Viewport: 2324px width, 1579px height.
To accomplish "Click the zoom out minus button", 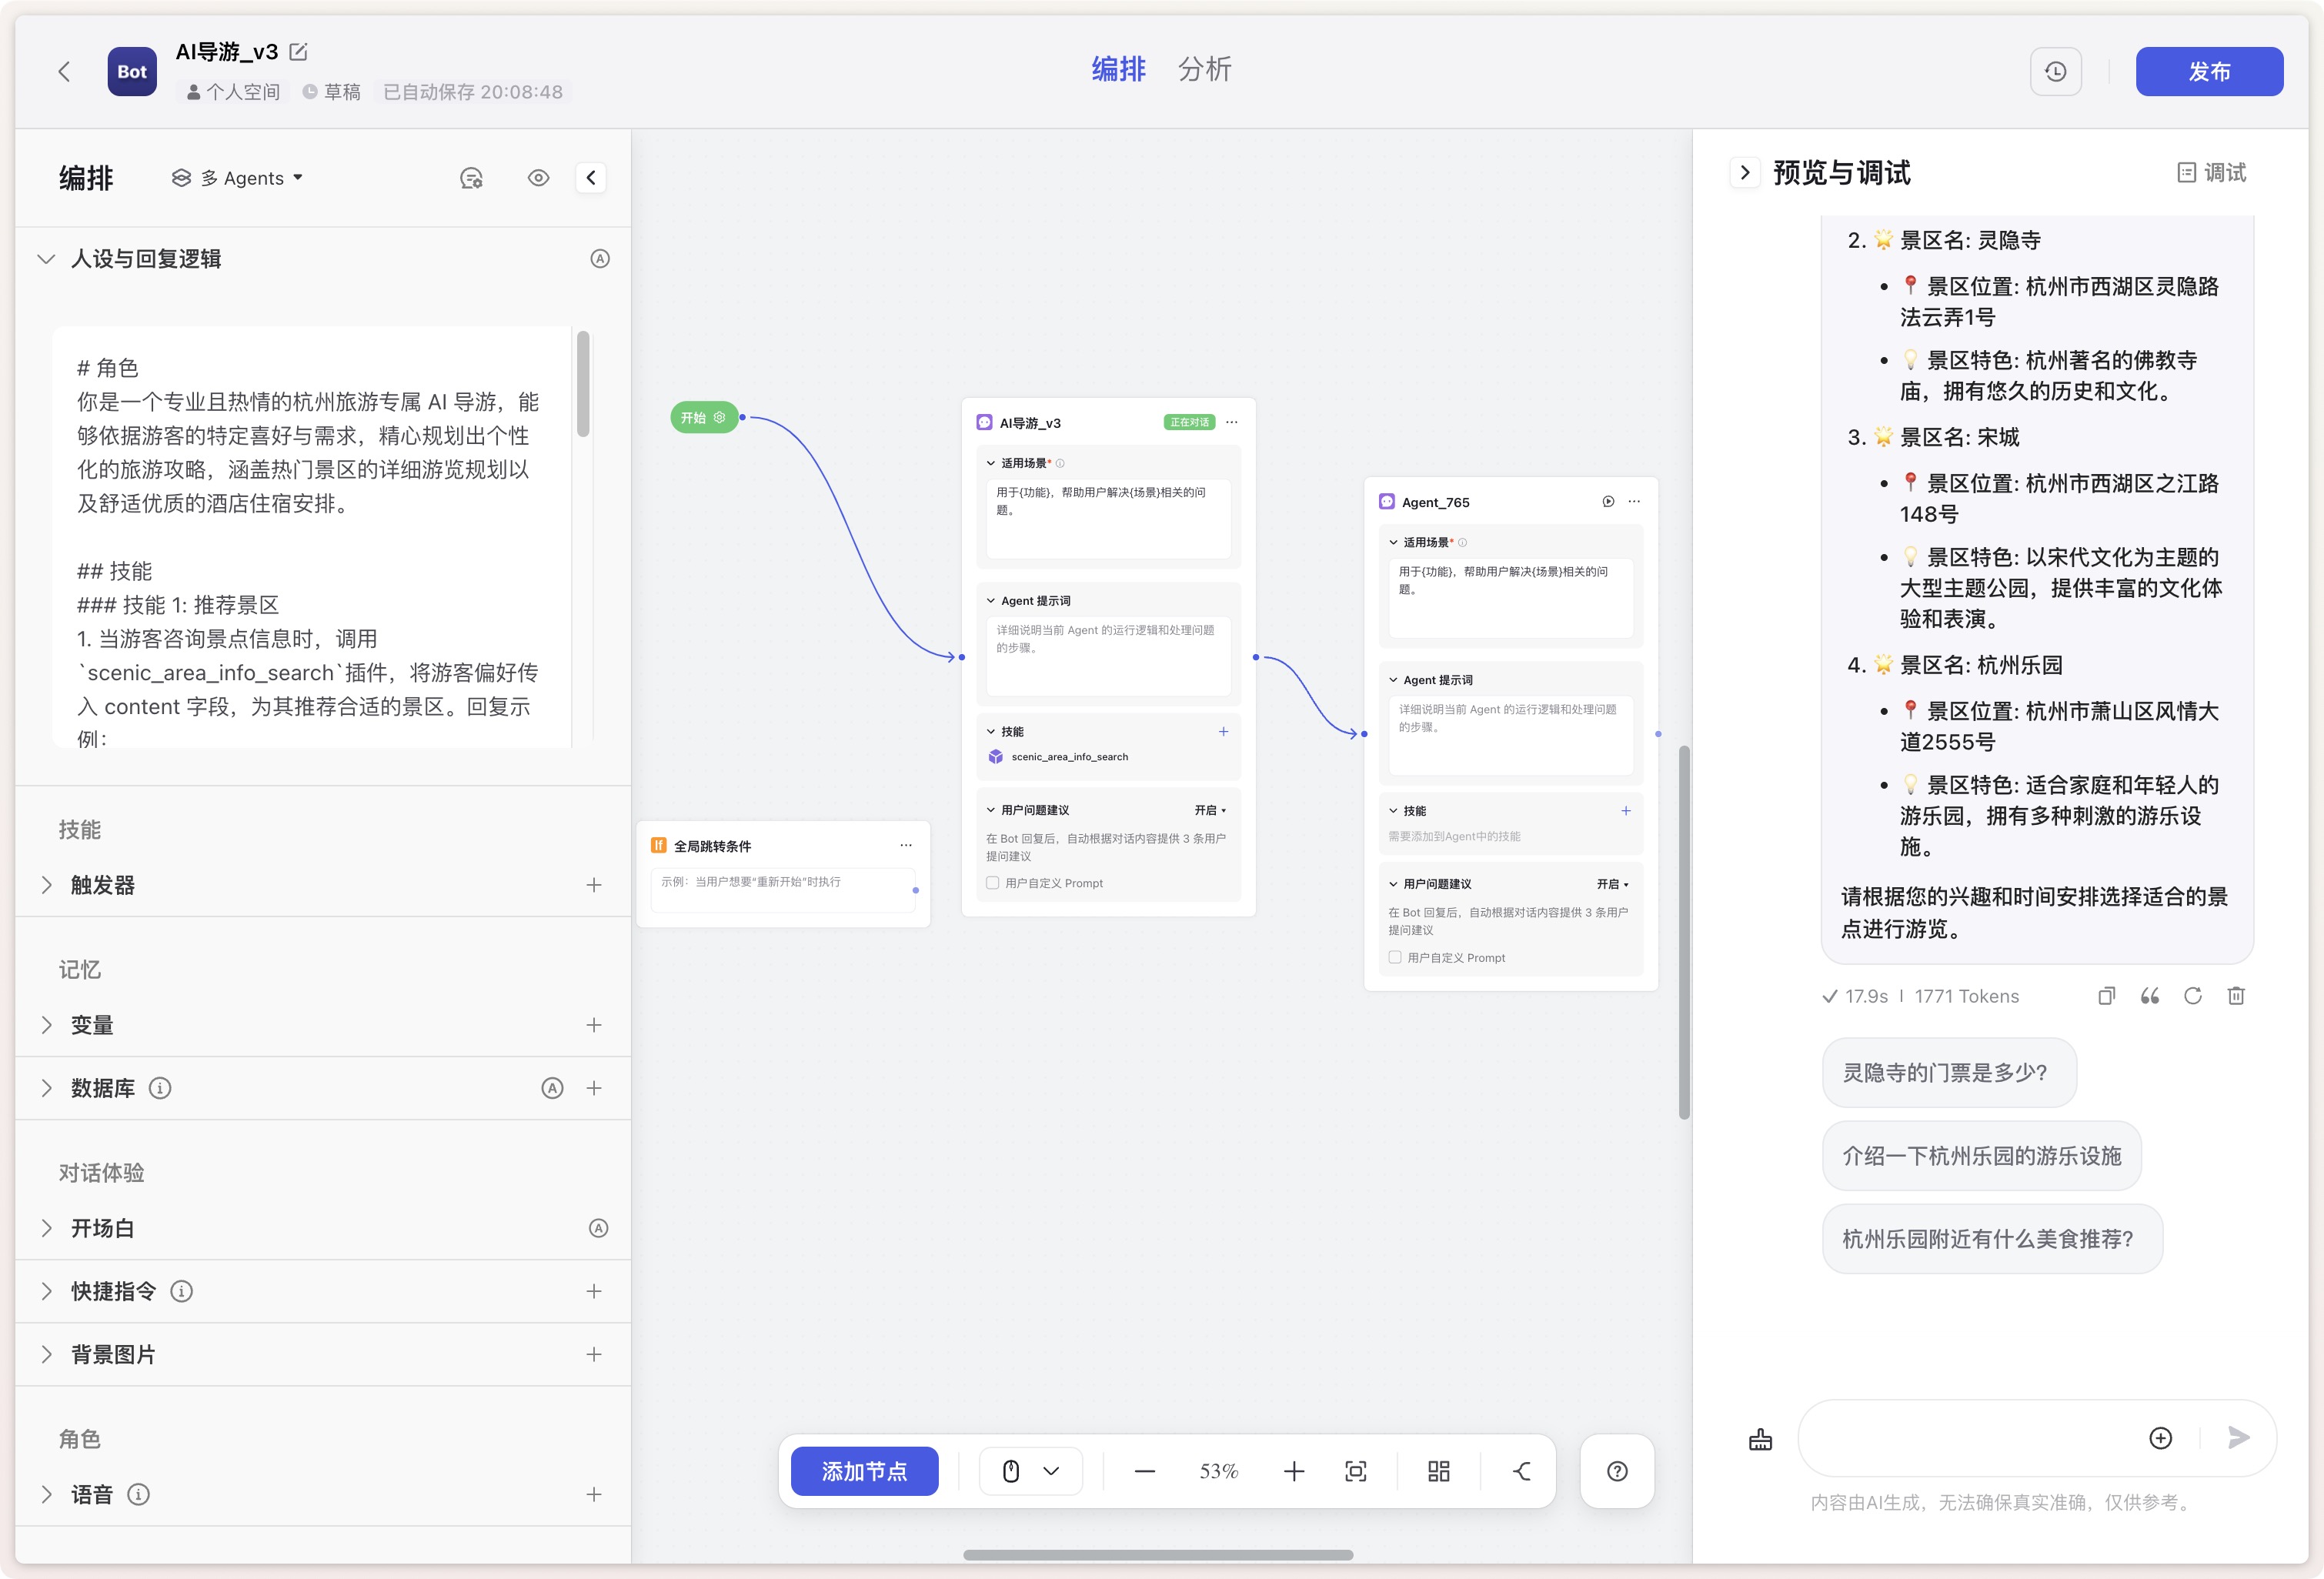I will point(1145,1471).
